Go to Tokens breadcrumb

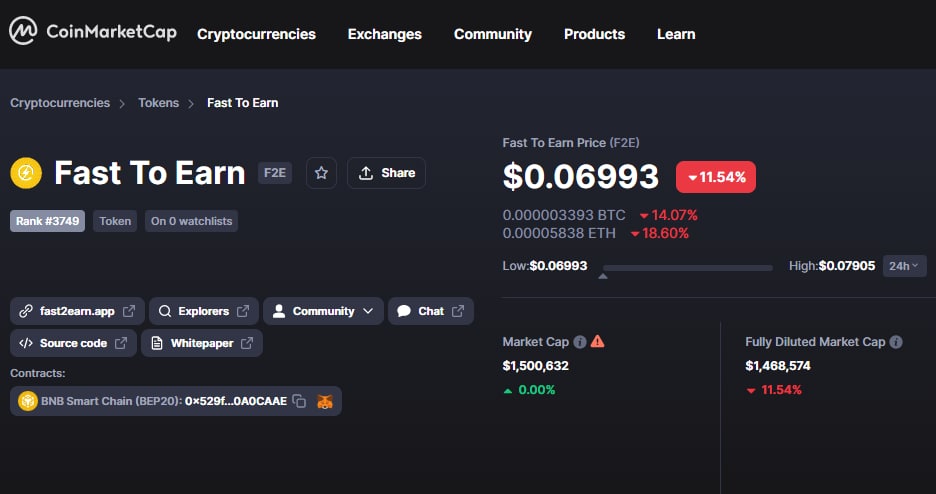point(159,103)
